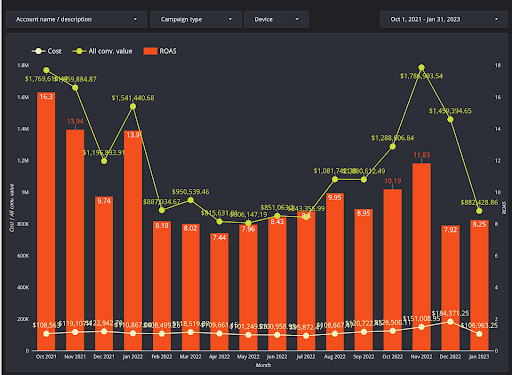Image resolution: width=512 pixels, height=375 pixels.
Task: Expand the Campaign type filter
Action: tap(196, 19)
